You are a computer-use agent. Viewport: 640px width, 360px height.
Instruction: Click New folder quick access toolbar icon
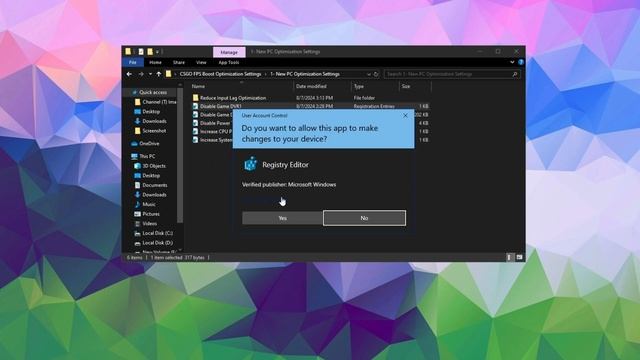click(150, 52)
